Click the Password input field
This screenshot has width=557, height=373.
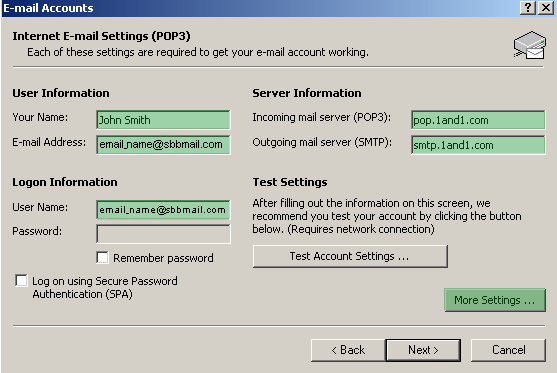click(163, 234)
